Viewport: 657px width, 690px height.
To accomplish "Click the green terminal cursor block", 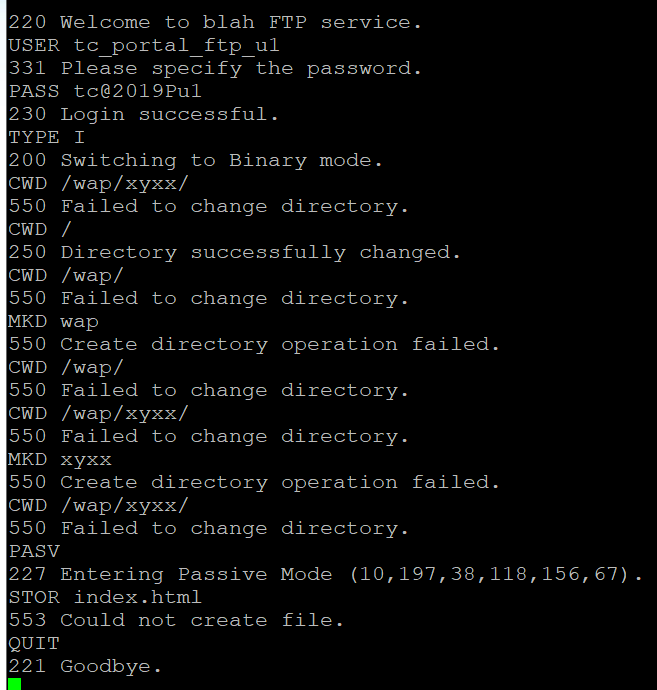I will pyautogui.click(x=14, y=684).
